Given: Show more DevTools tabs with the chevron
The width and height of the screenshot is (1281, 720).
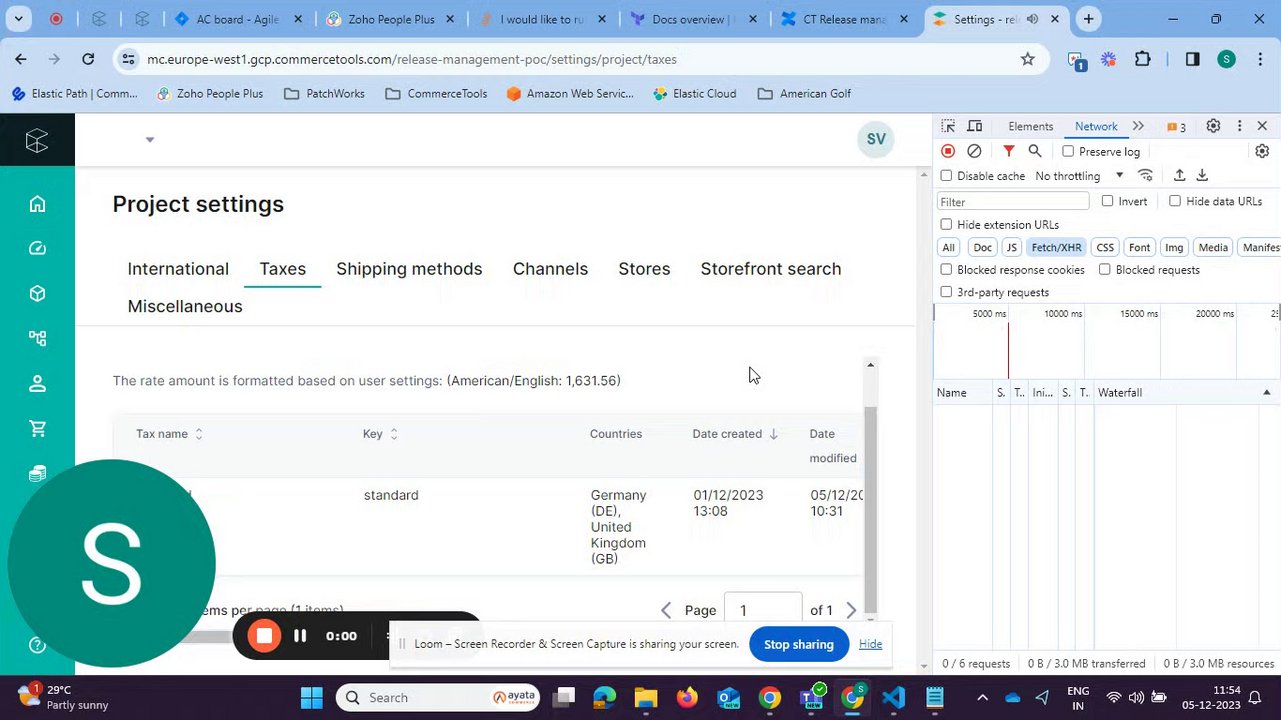Looking at the screenshot, I should tap(1138, 126).
